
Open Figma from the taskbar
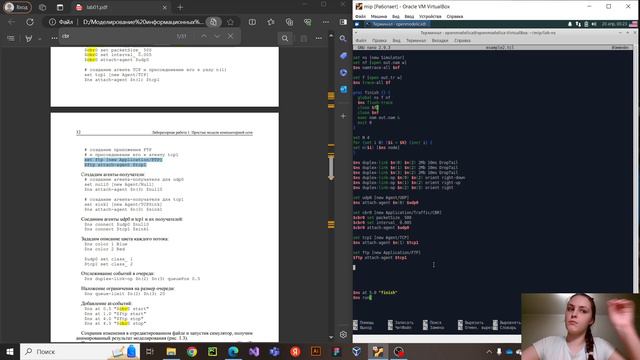(x=336, y=351)
